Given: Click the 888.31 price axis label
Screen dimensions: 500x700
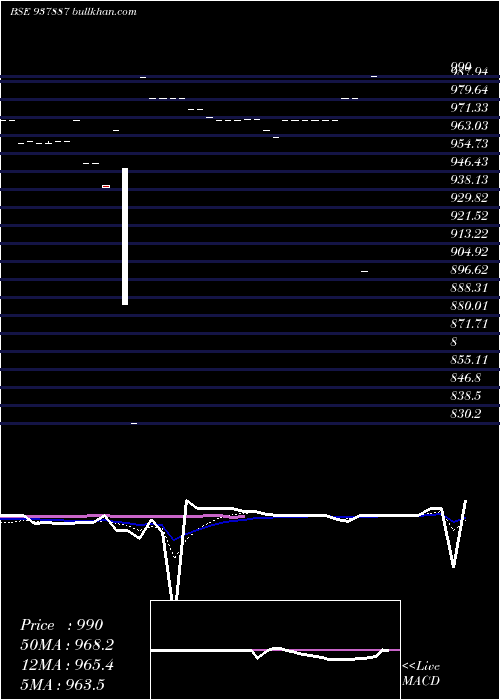Looking at the screenshot, I should [x=469, y=288].
